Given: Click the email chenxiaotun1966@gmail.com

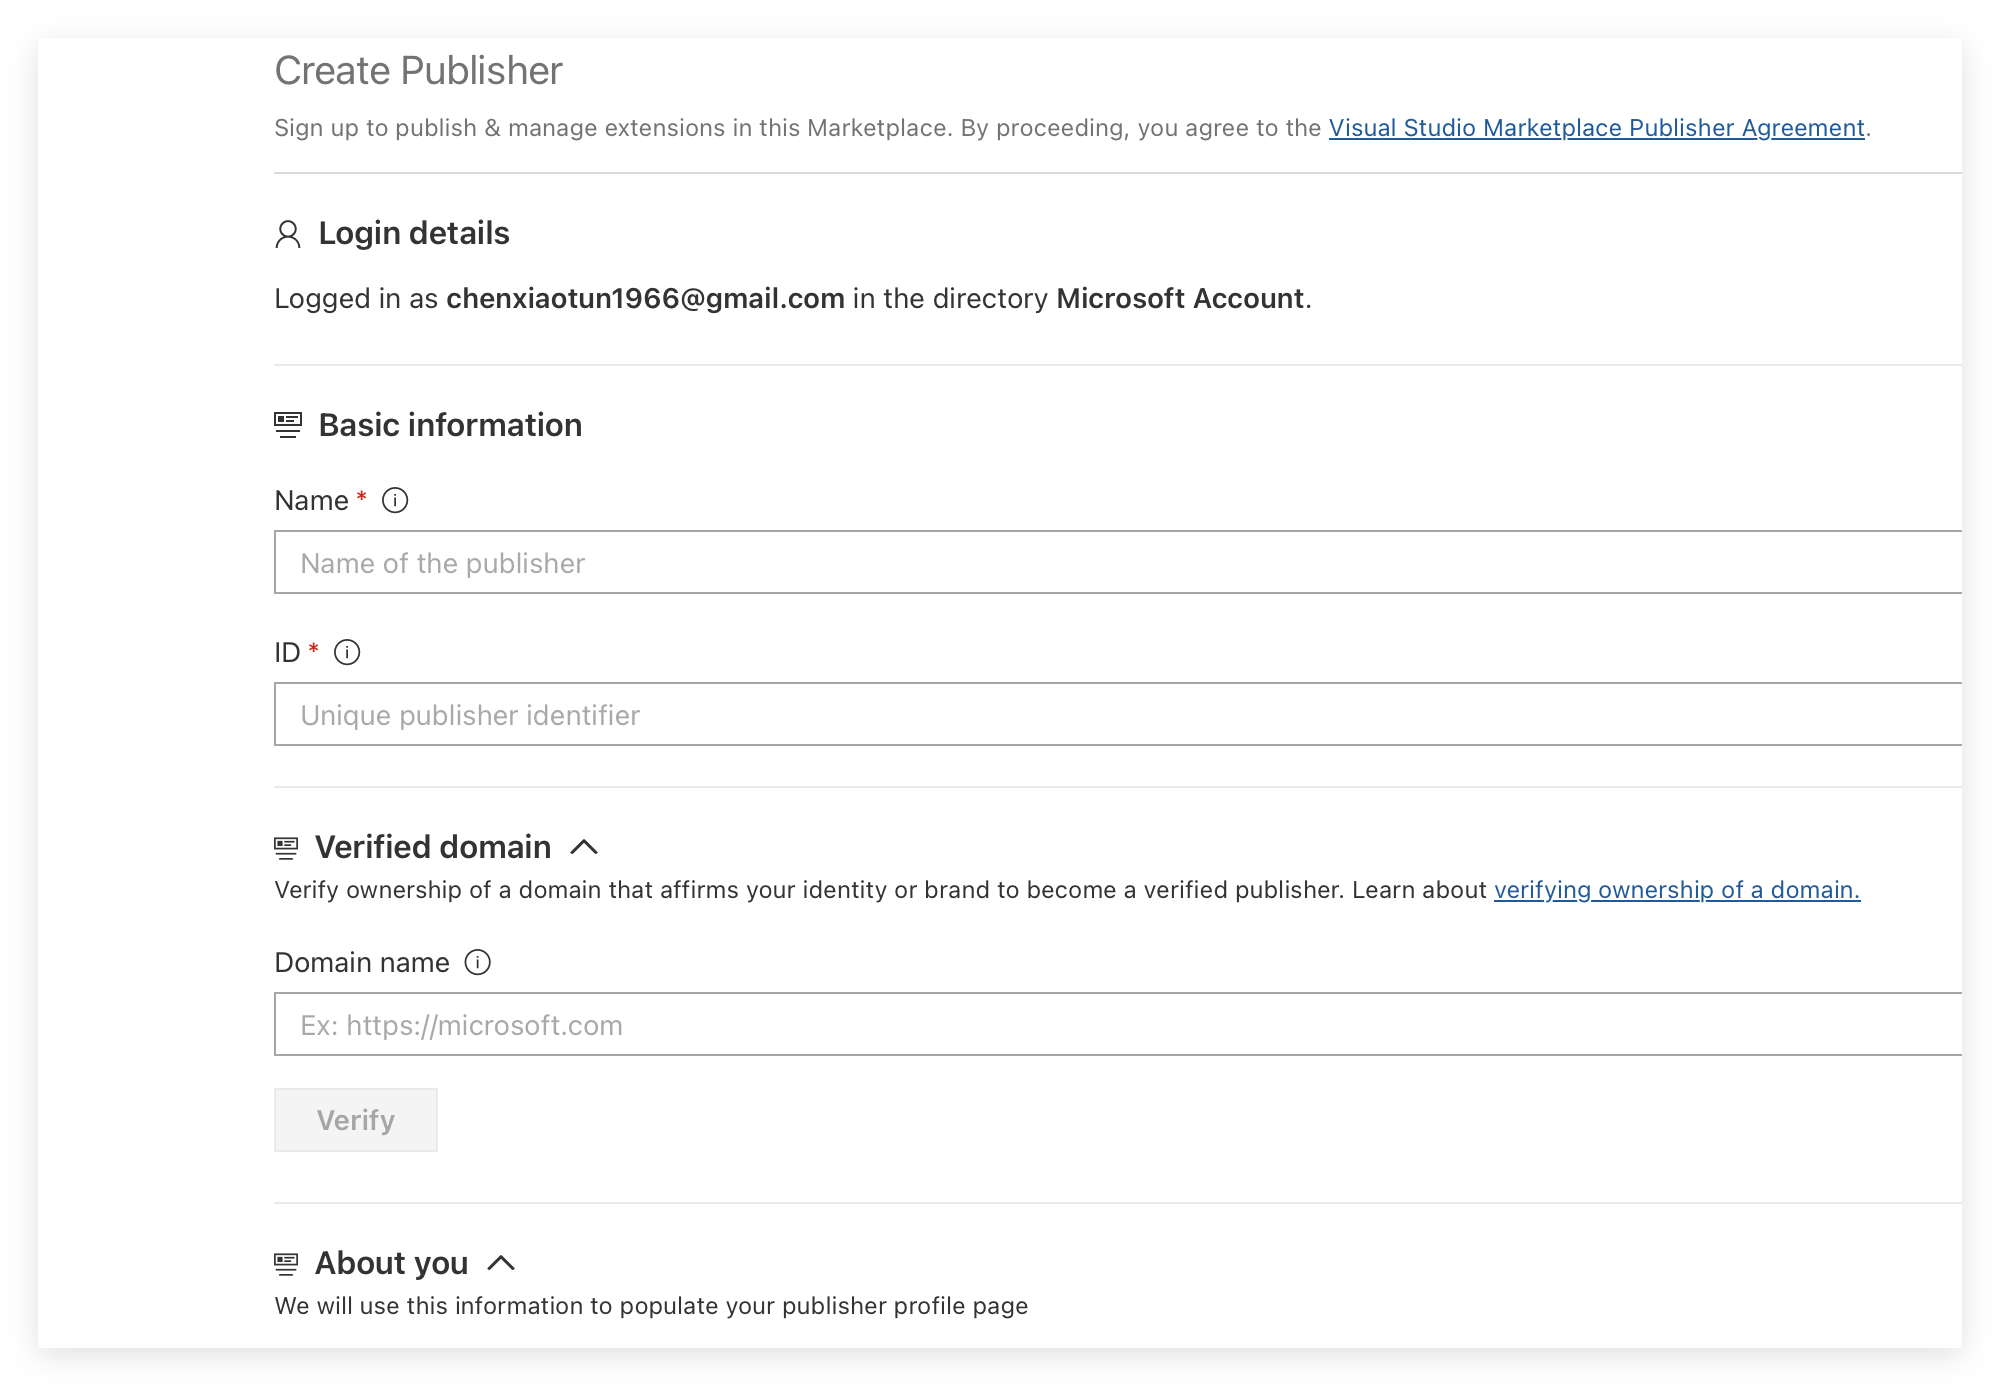Looking at the screenshot, I should click(x=645, y=298).
